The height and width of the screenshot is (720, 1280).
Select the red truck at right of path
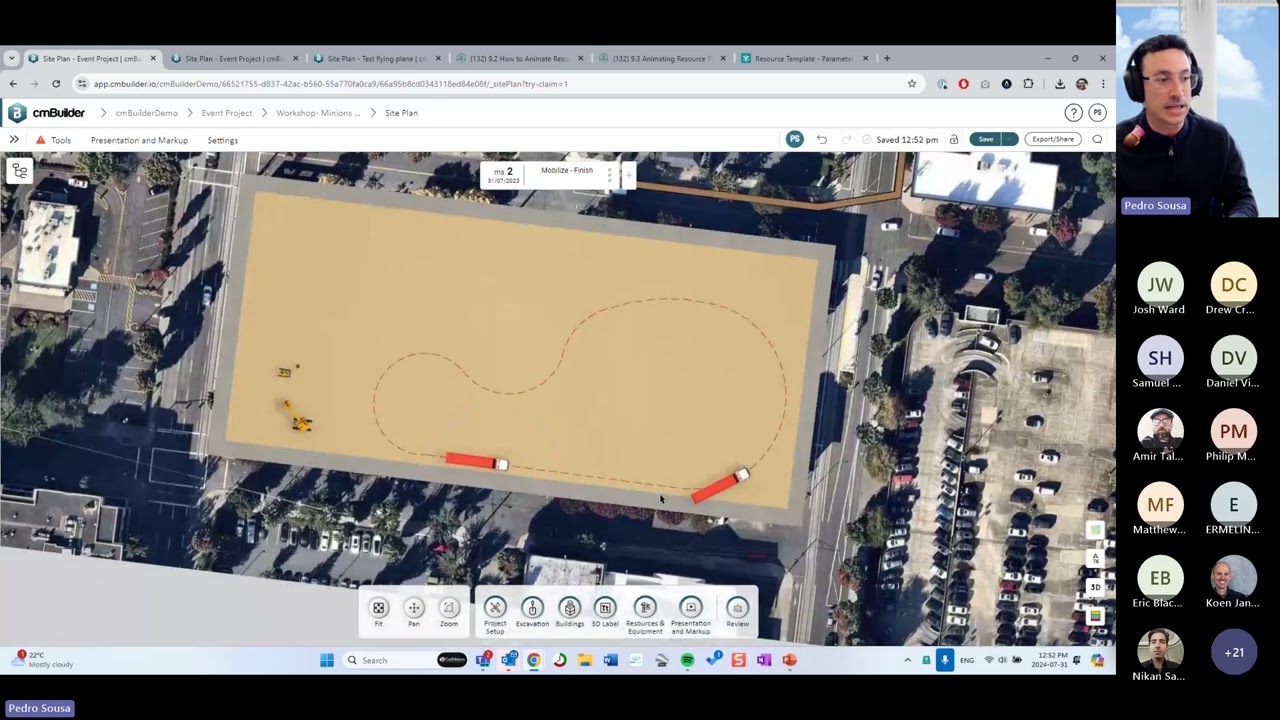719,486
